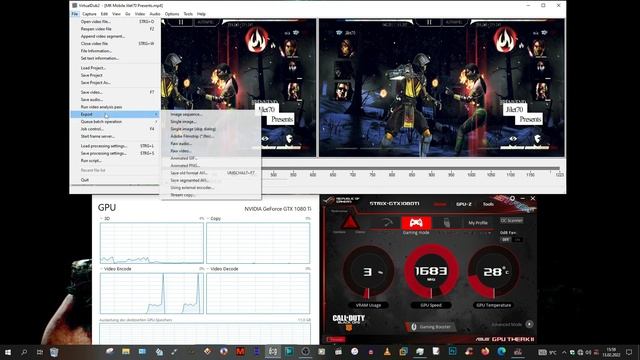Image resolution: width=640 pixels, height=360 pixels.
Task: Open GPU Tweak settings gear icon
Action: coord(512,198)
